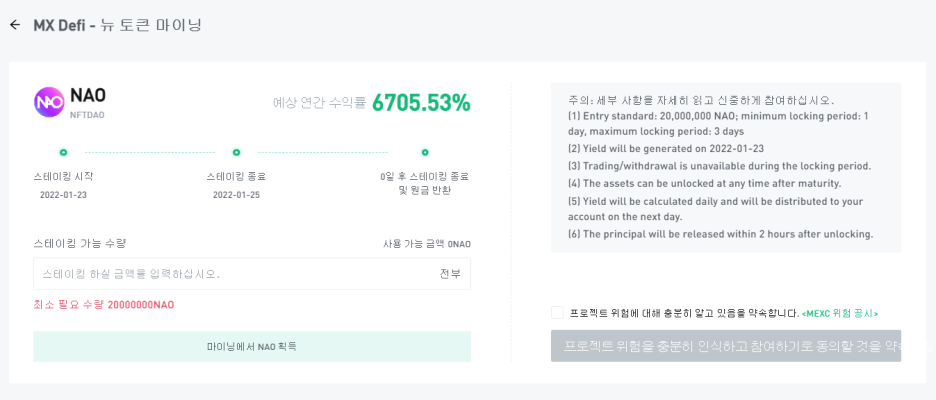This screenshot has height=400, width=936.
Task: Select the staking end timeline dot
Action: tap(236, 152)
